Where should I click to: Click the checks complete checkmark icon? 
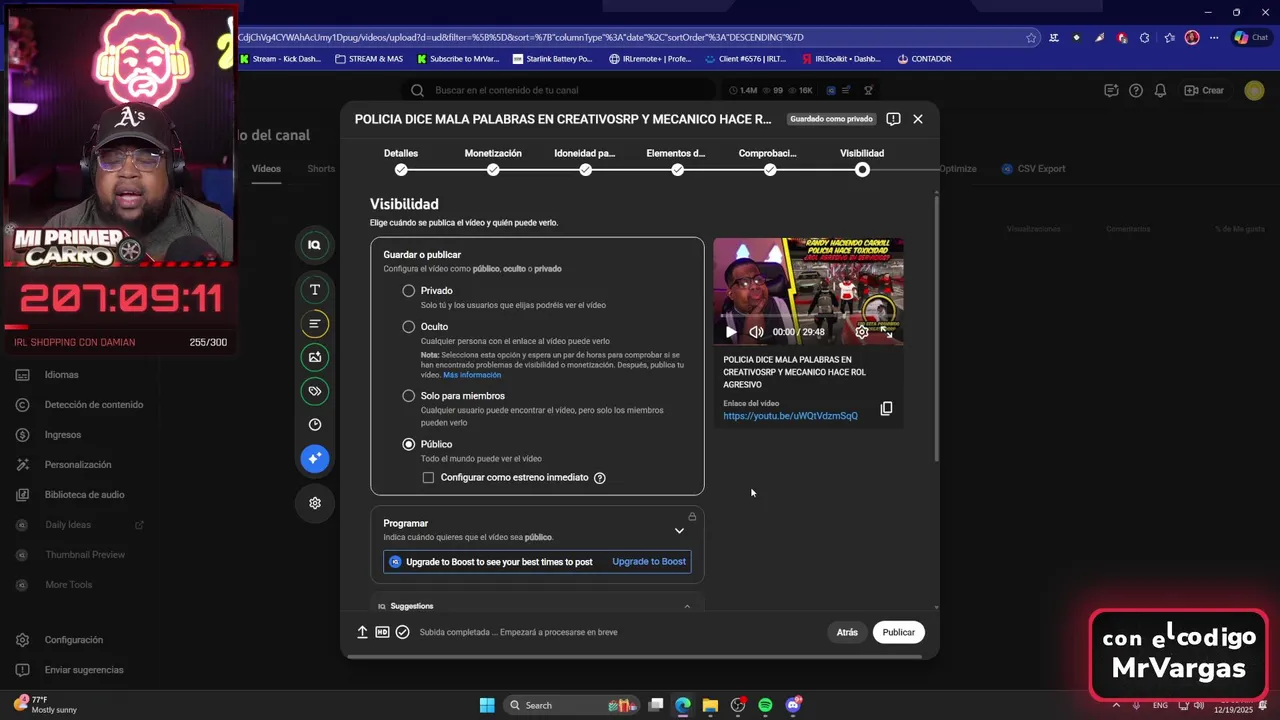point(402,632)
